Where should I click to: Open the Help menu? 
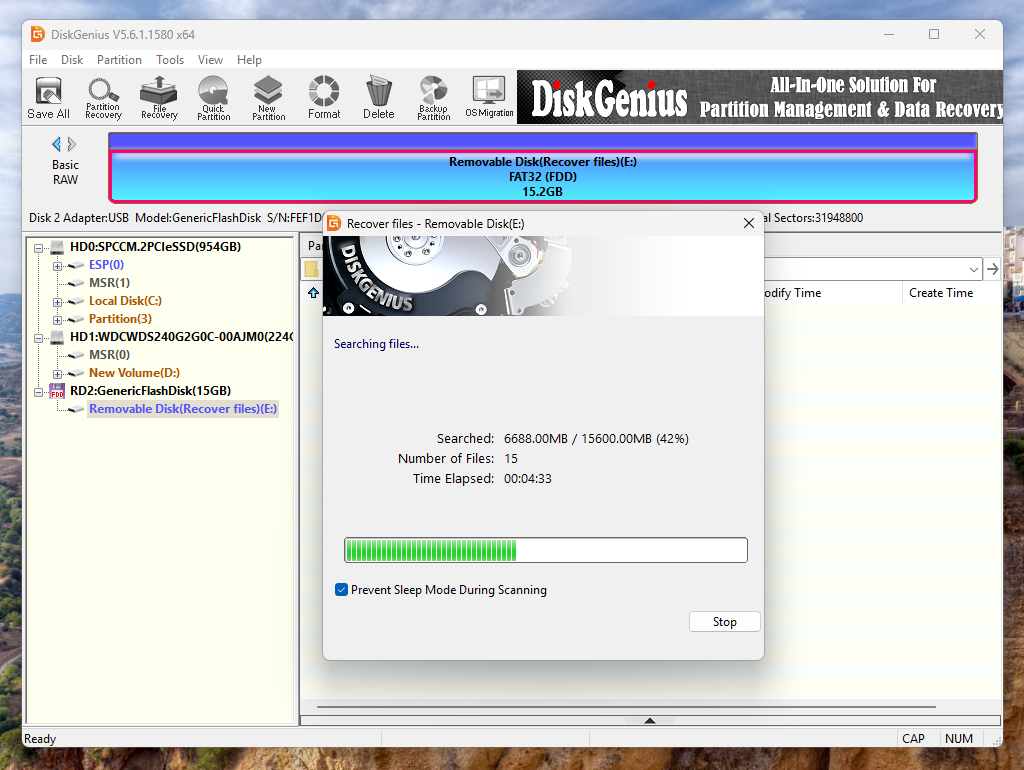[x=249, y=59]
